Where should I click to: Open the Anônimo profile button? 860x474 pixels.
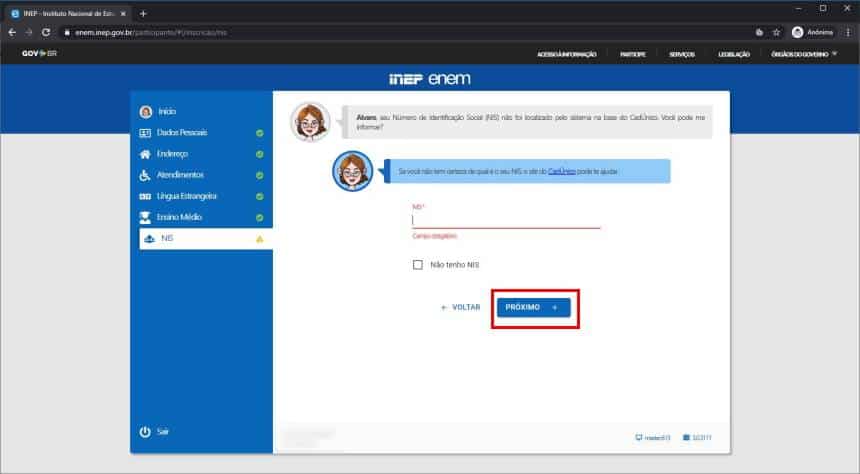[812, 32]
